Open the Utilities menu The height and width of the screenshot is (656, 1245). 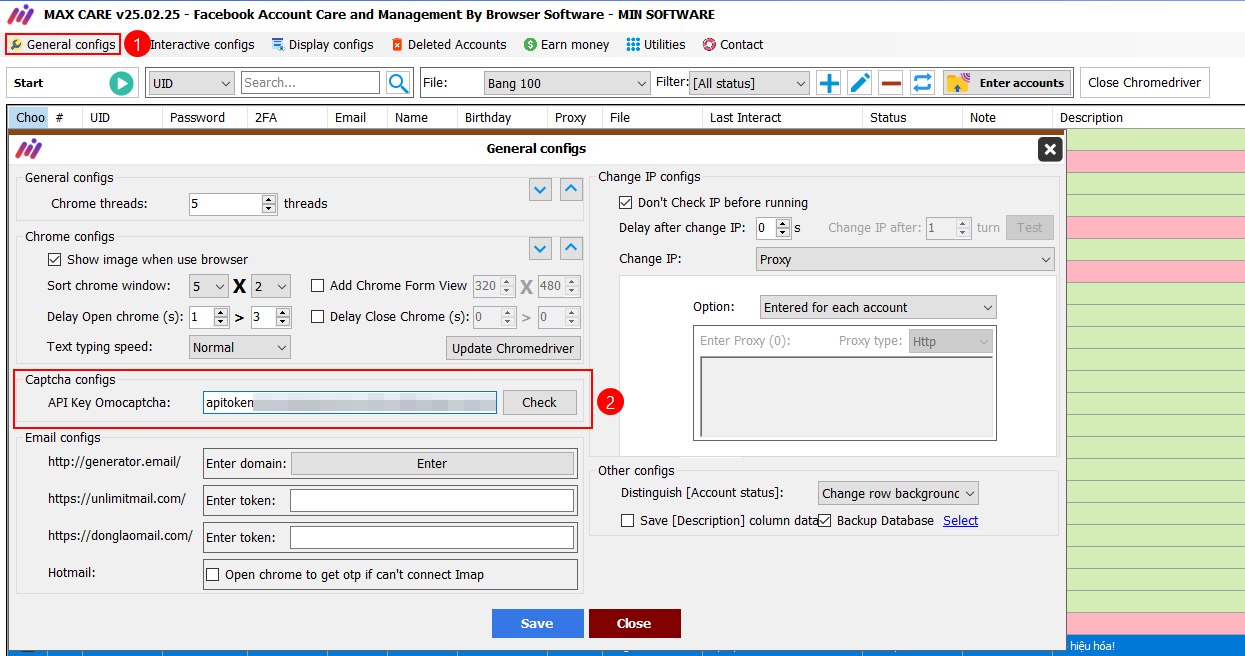click(x=656, y=44)
